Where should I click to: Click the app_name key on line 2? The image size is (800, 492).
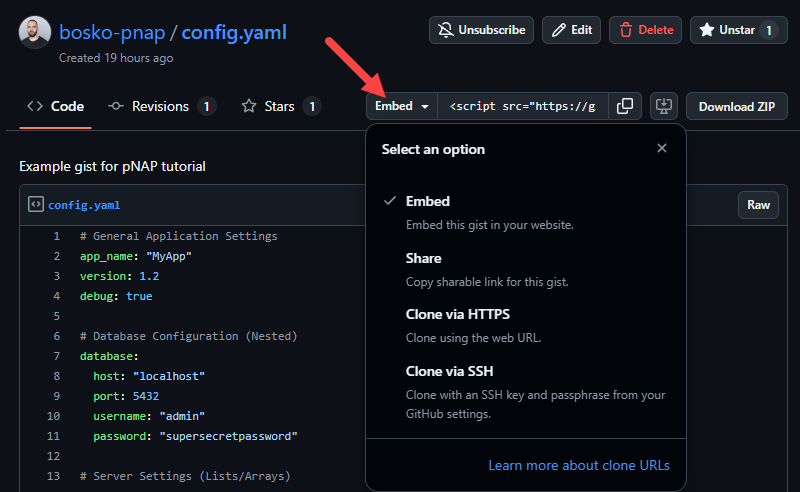pos(107,256)
